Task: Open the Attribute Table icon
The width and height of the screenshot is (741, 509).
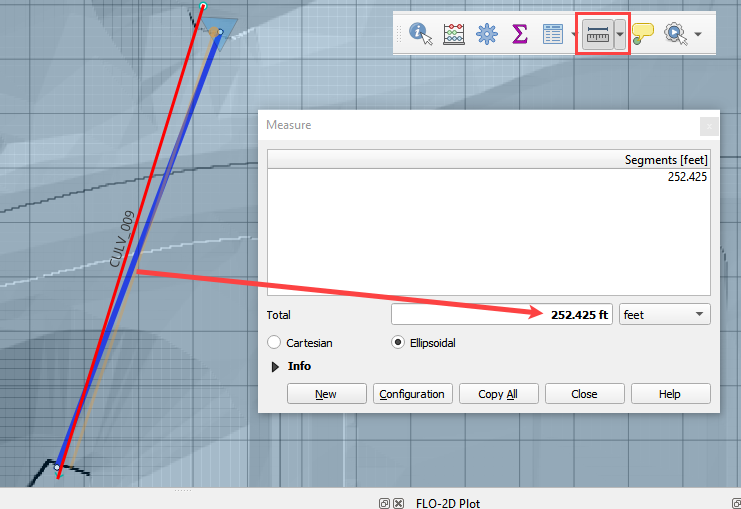Action: [x=552, y=35]
